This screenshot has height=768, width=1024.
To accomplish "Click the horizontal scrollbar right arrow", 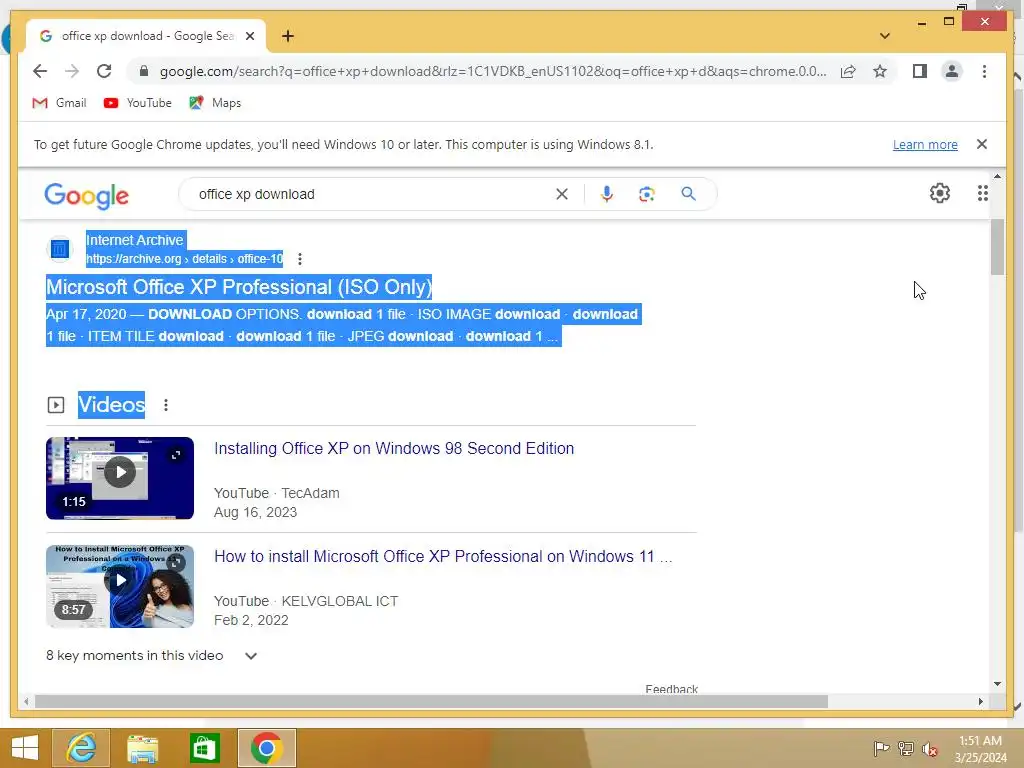I will click(x=980, y=701).
